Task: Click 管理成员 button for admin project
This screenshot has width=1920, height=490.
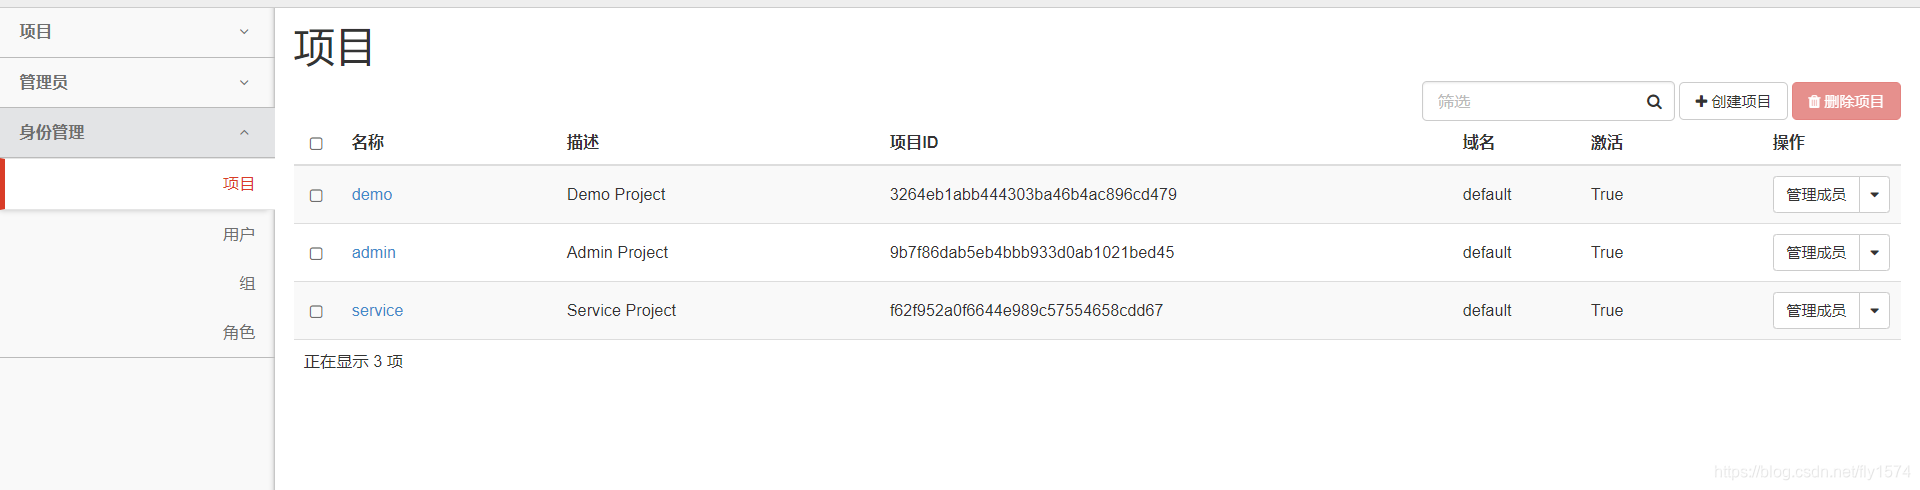Action: [x=1816, y=253]
